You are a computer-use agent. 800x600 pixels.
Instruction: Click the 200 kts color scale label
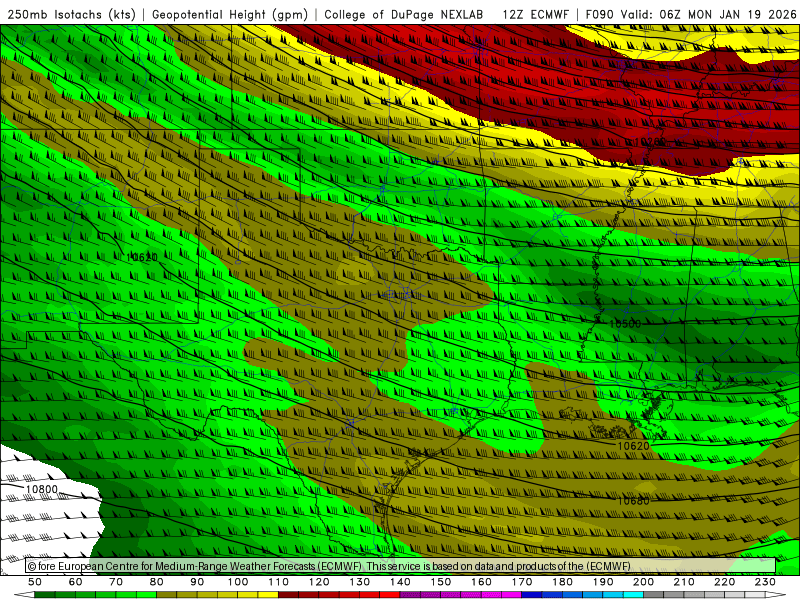tap(644, 582)
